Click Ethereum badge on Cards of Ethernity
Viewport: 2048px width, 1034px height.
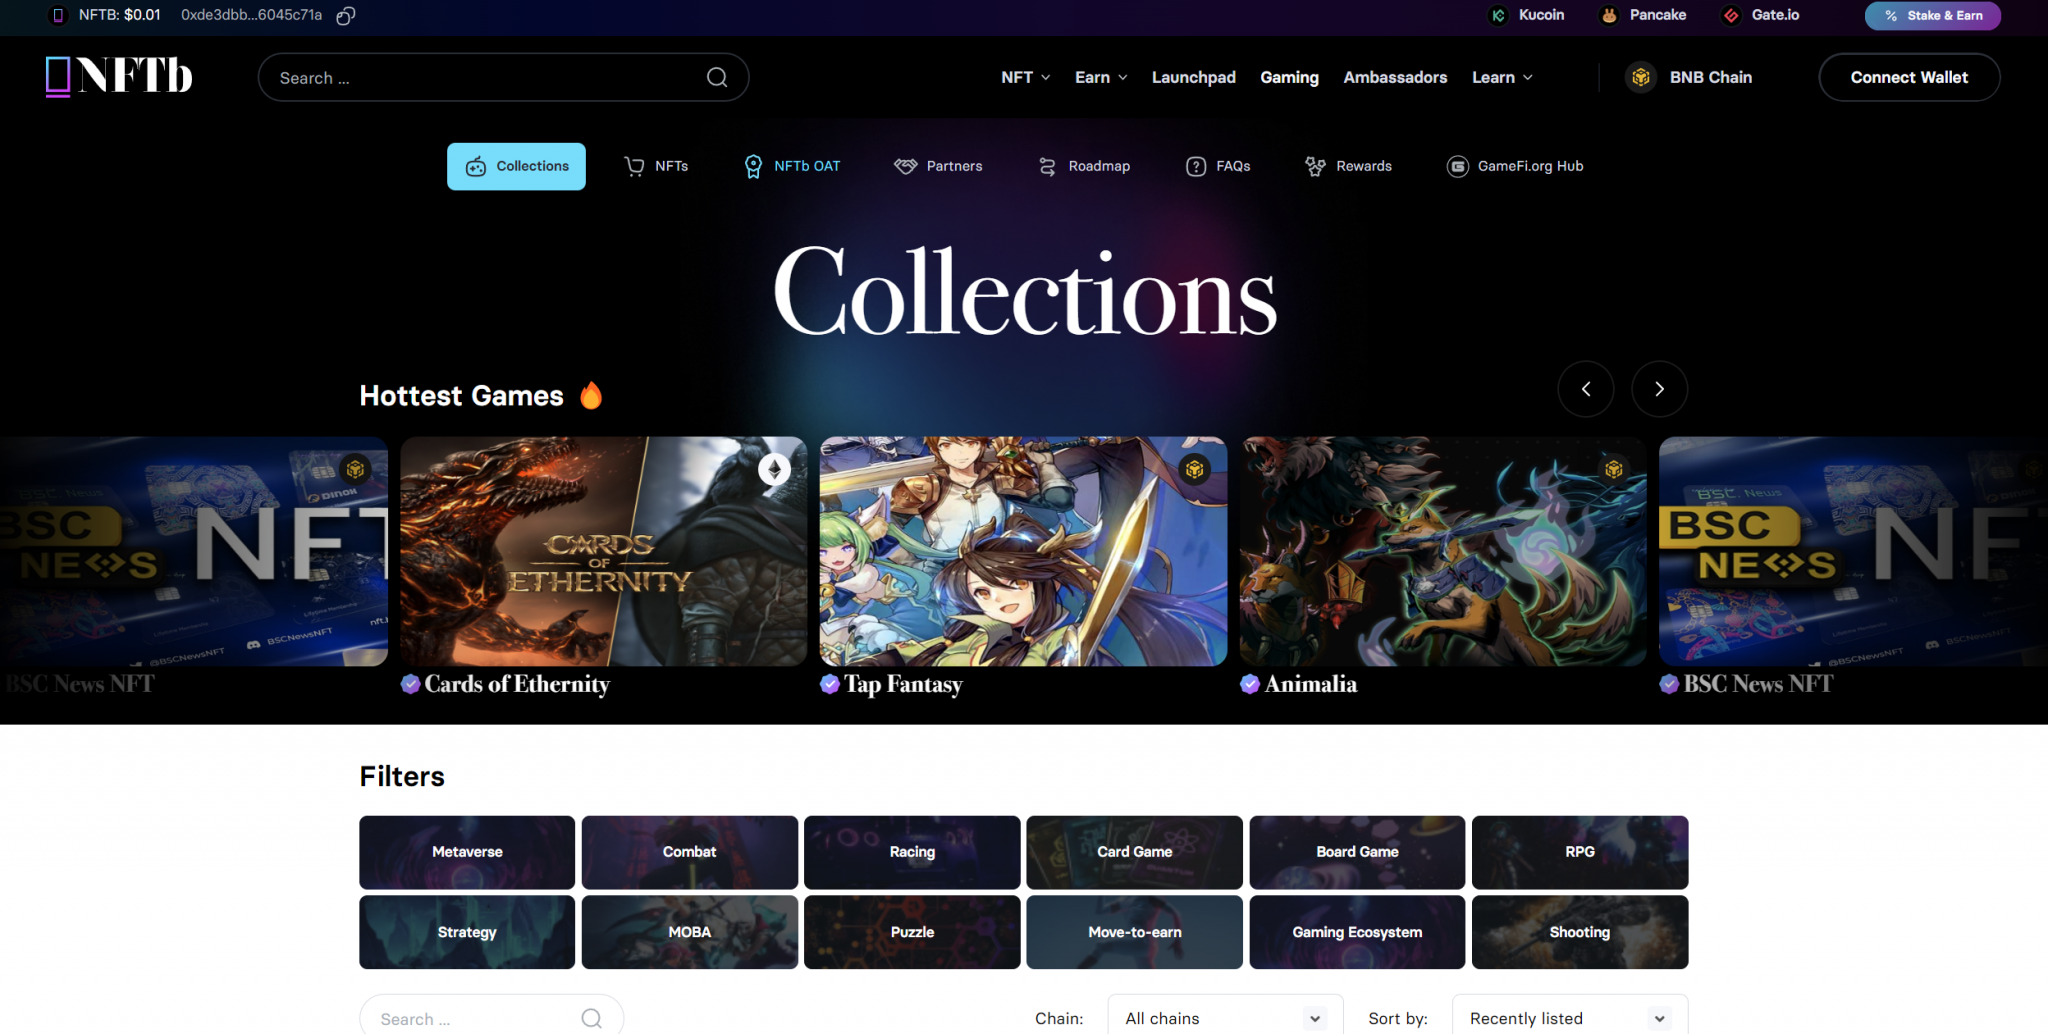pos(774,469)
